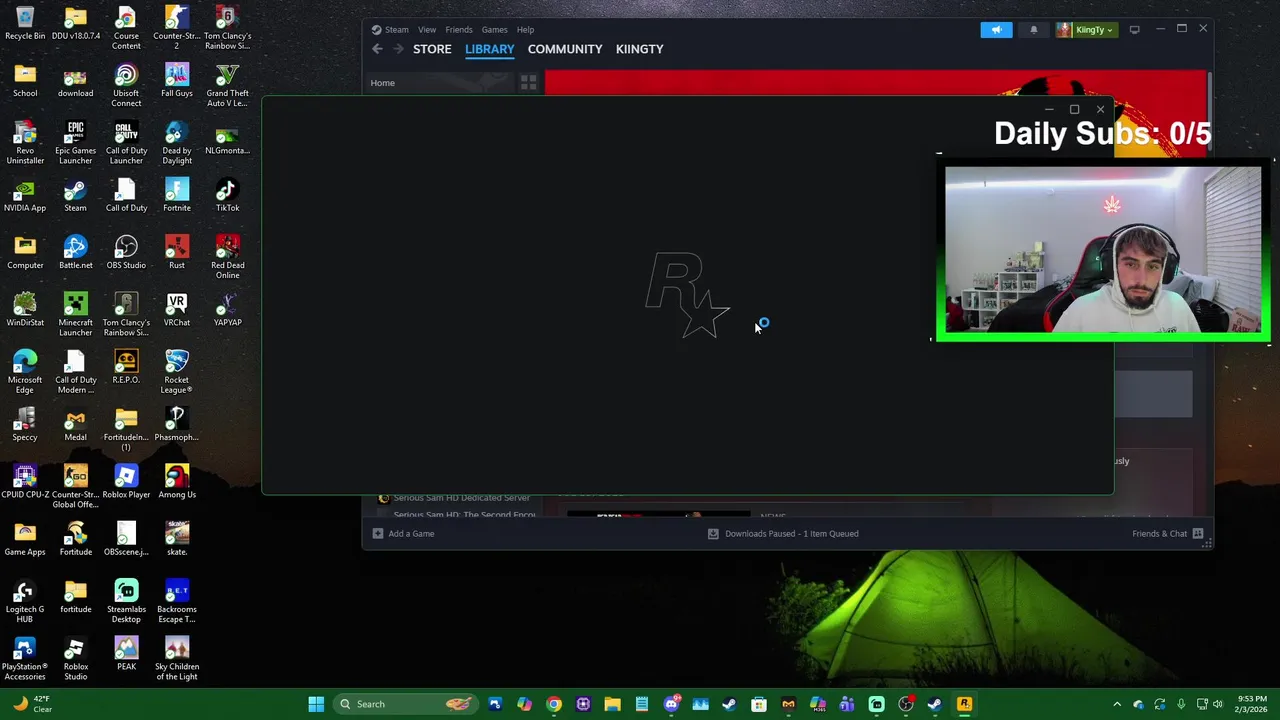Open the Among Us desktop icon
Screen dimensions: 1280x720
(177, 481)
